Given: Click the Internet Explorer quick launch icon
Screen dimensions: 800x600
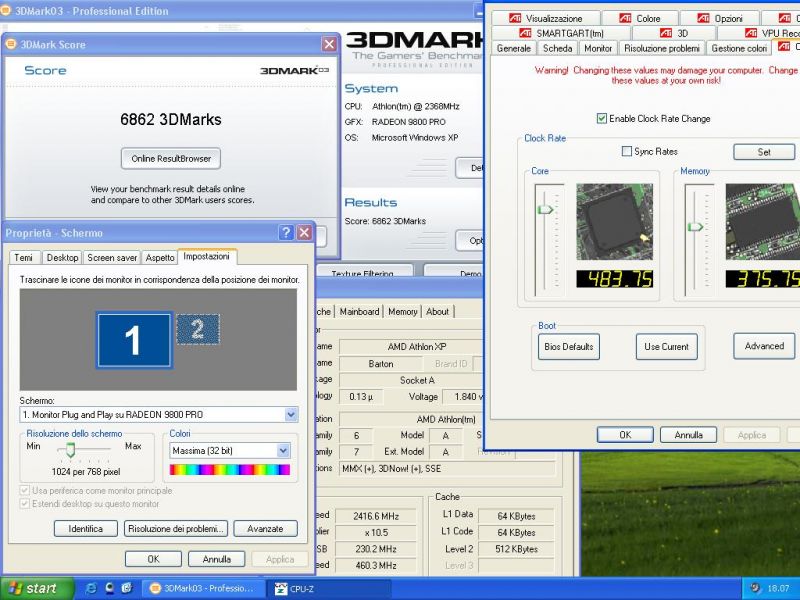Looking at the screenshot, I should click(x=91, y=588).
